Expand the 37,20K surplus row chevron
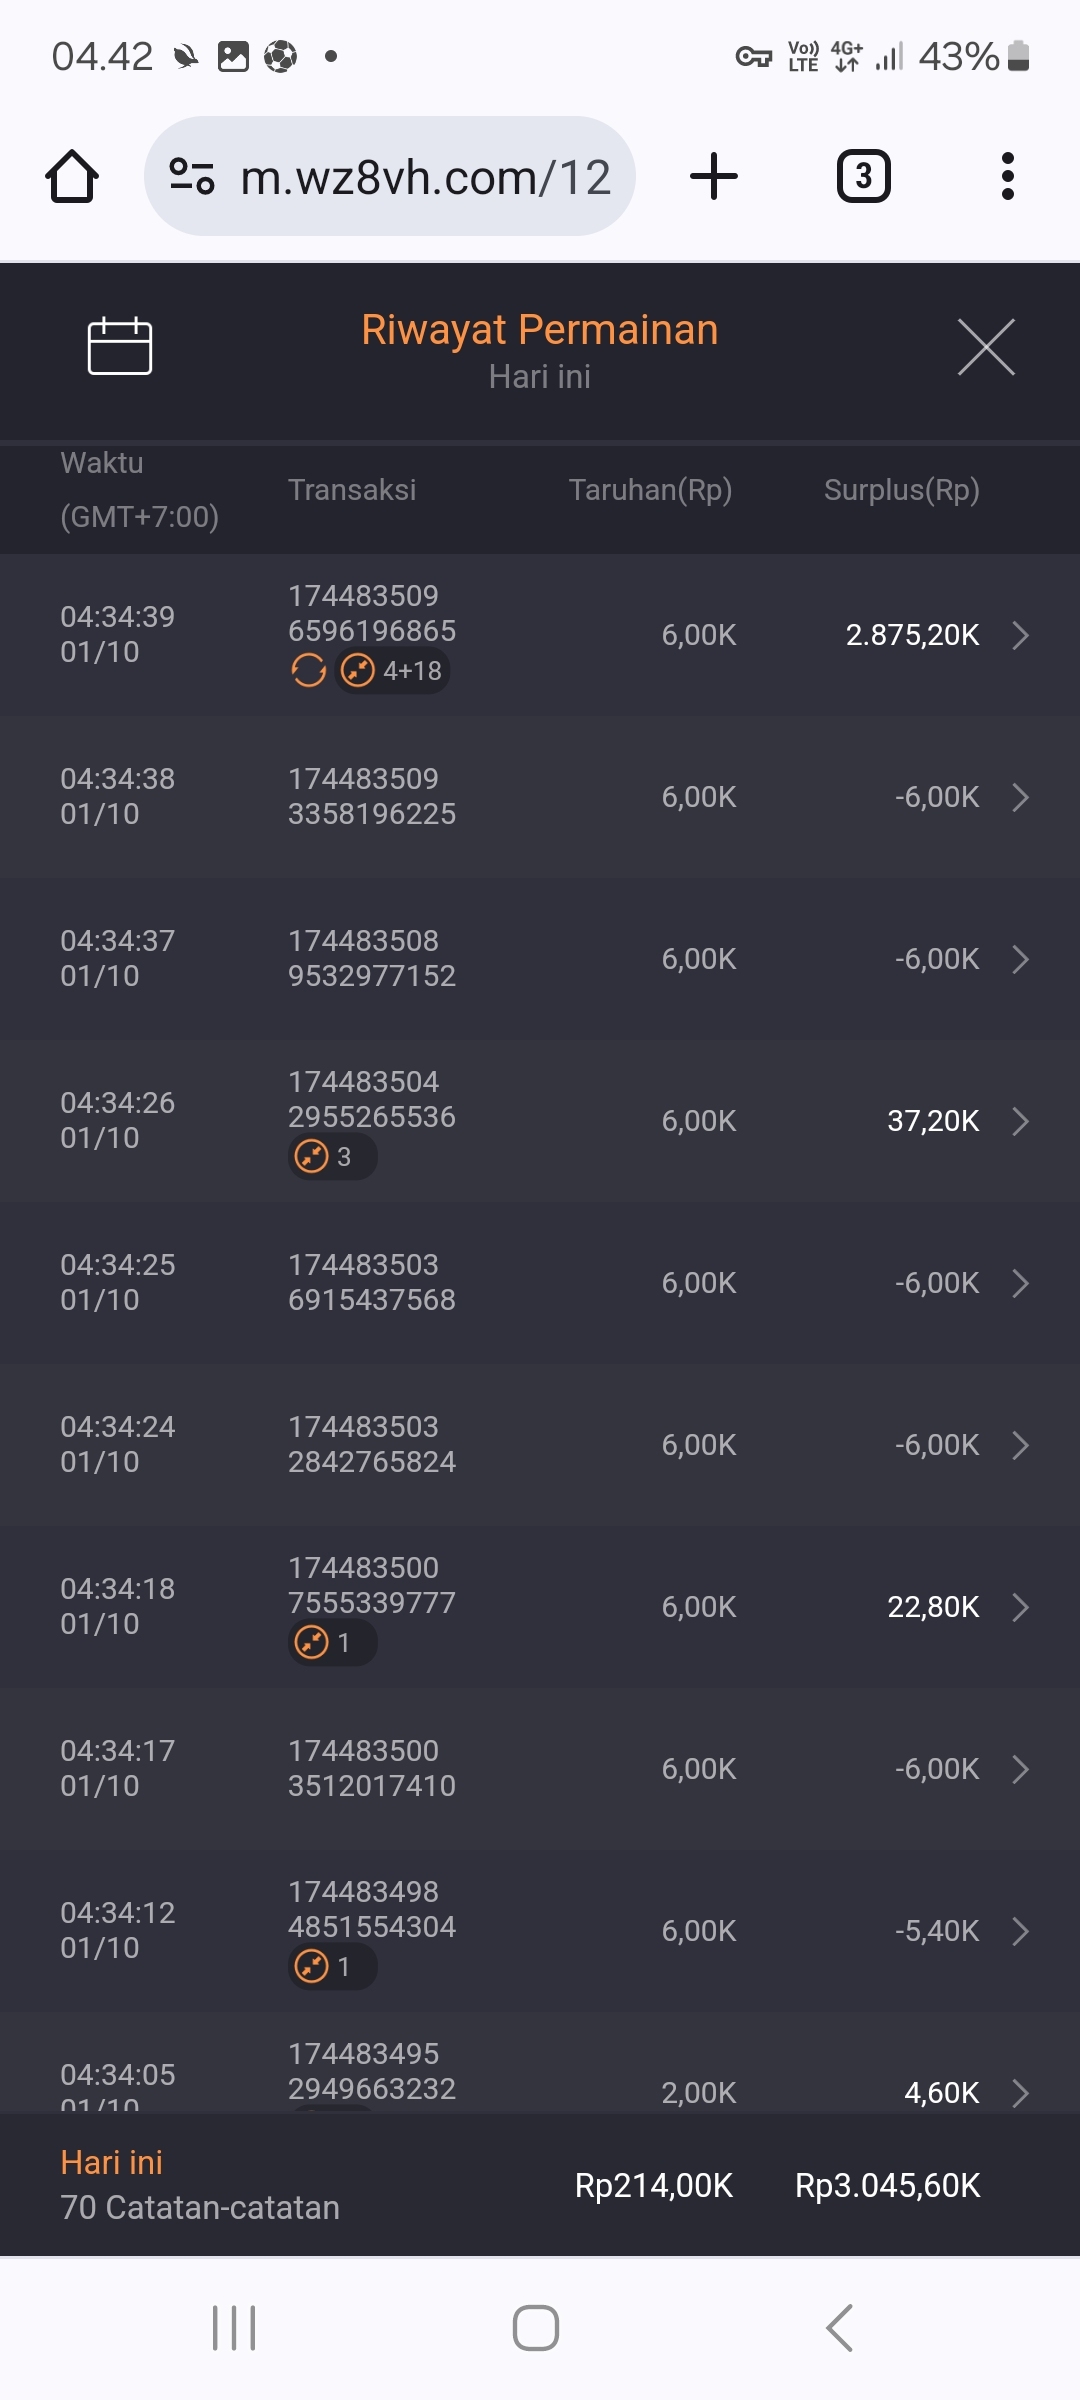The image size is (1080, 2400). [x=1020, y=1121]
